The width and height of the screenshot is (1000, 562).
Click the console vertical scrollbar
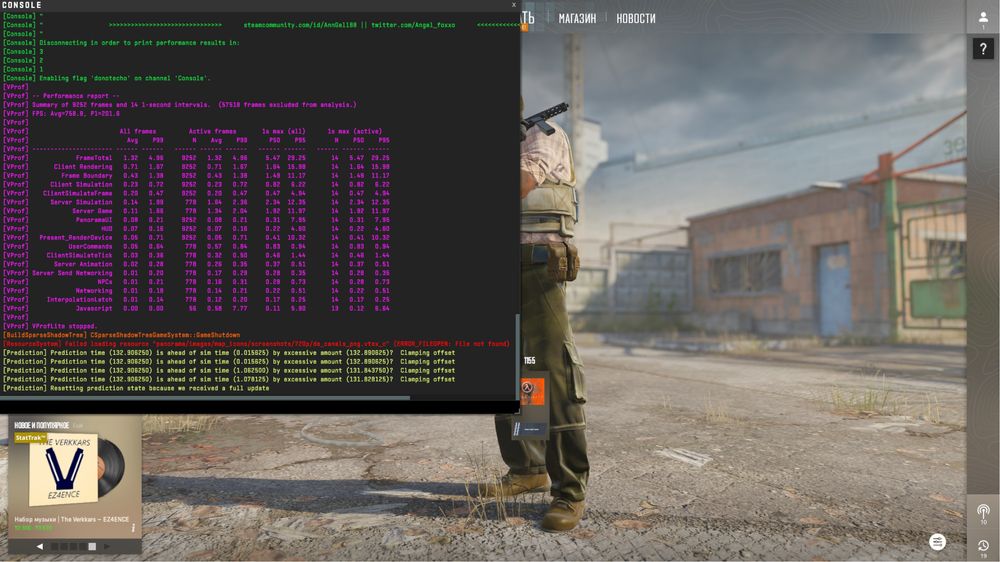pos(517,356)
